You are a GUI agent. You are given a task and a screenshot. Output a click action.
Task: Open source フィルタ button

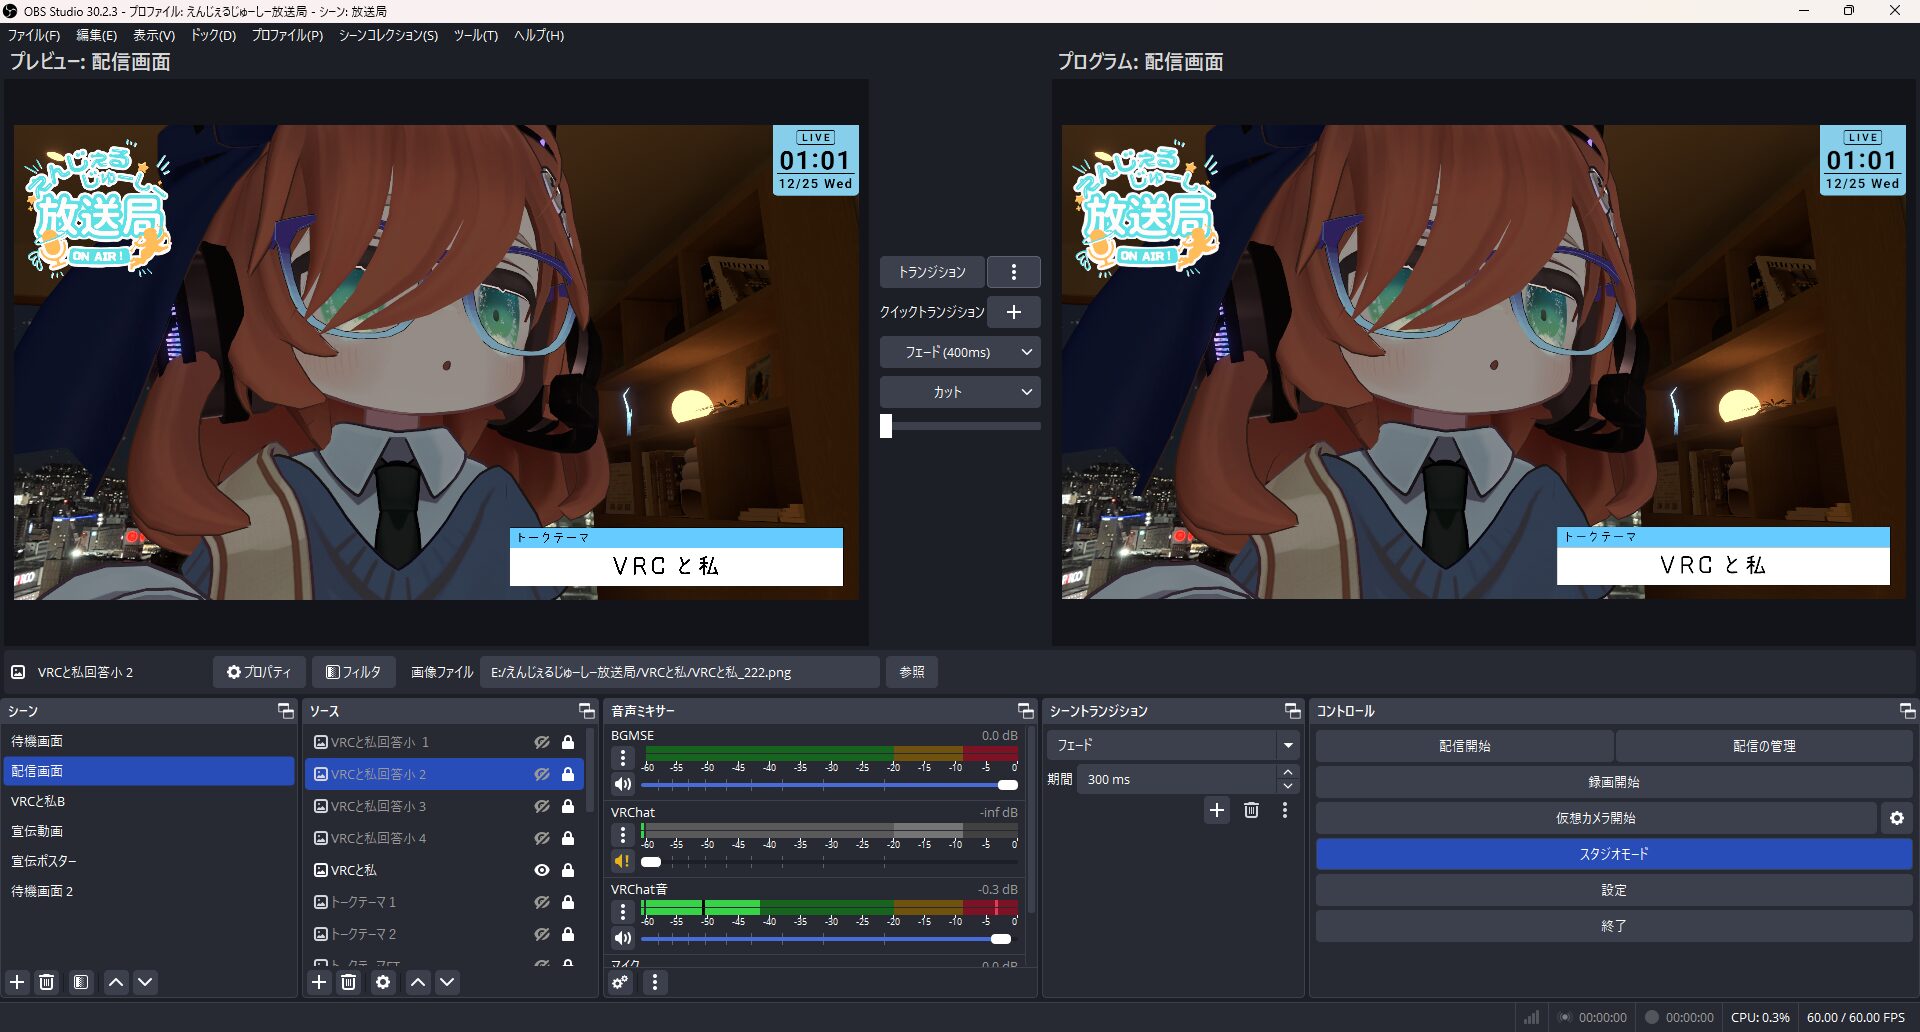[354, 672]
